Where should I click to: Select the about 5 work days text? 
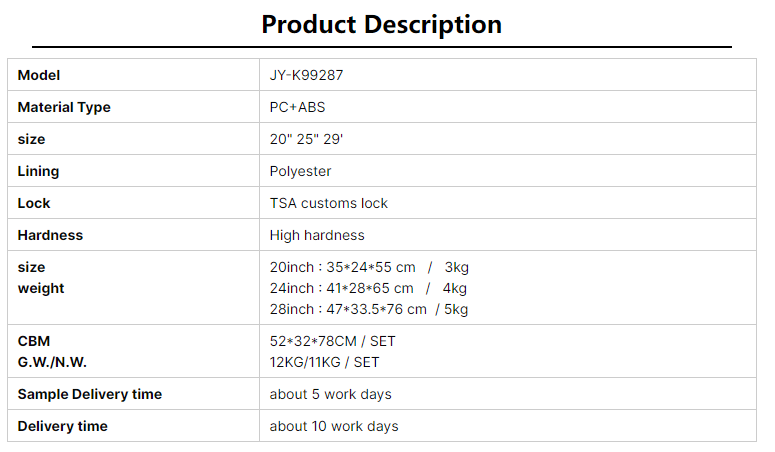point(330,394)
